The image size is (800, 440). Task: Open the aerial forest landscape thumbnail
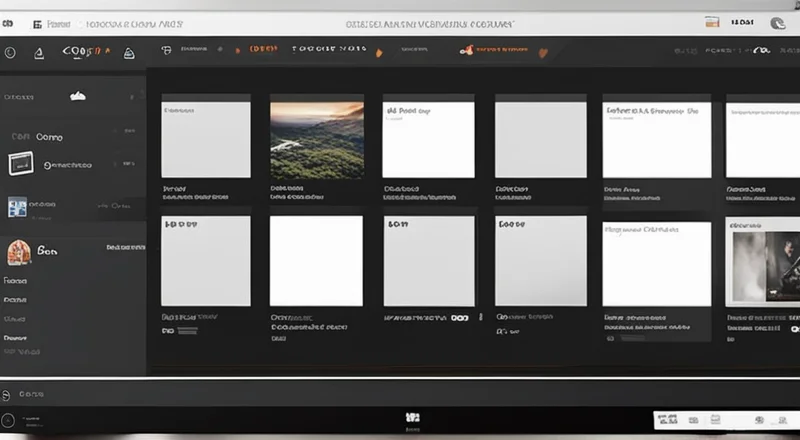316,139
